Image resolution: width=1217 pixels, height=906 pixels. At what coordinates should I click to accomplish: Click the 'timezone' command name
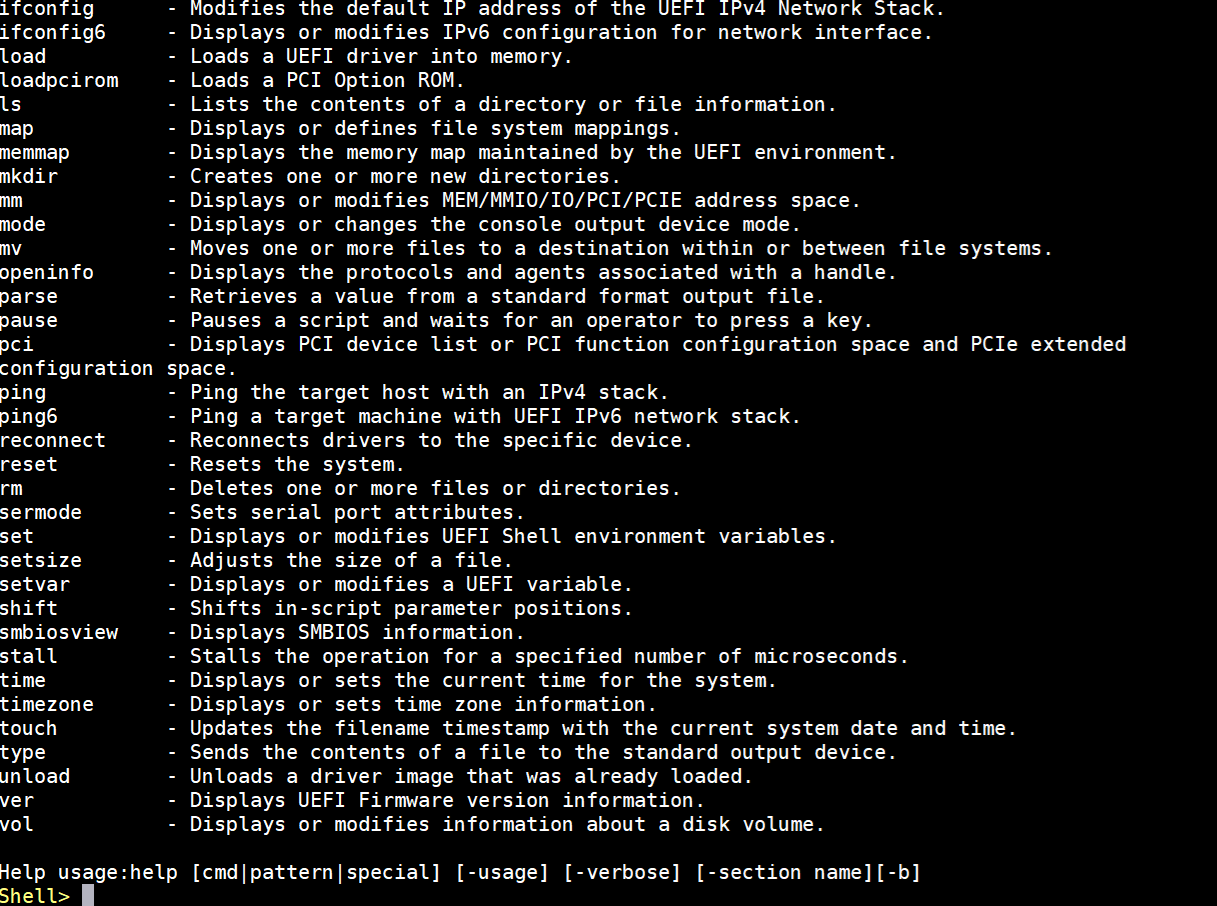click(47, 704)
